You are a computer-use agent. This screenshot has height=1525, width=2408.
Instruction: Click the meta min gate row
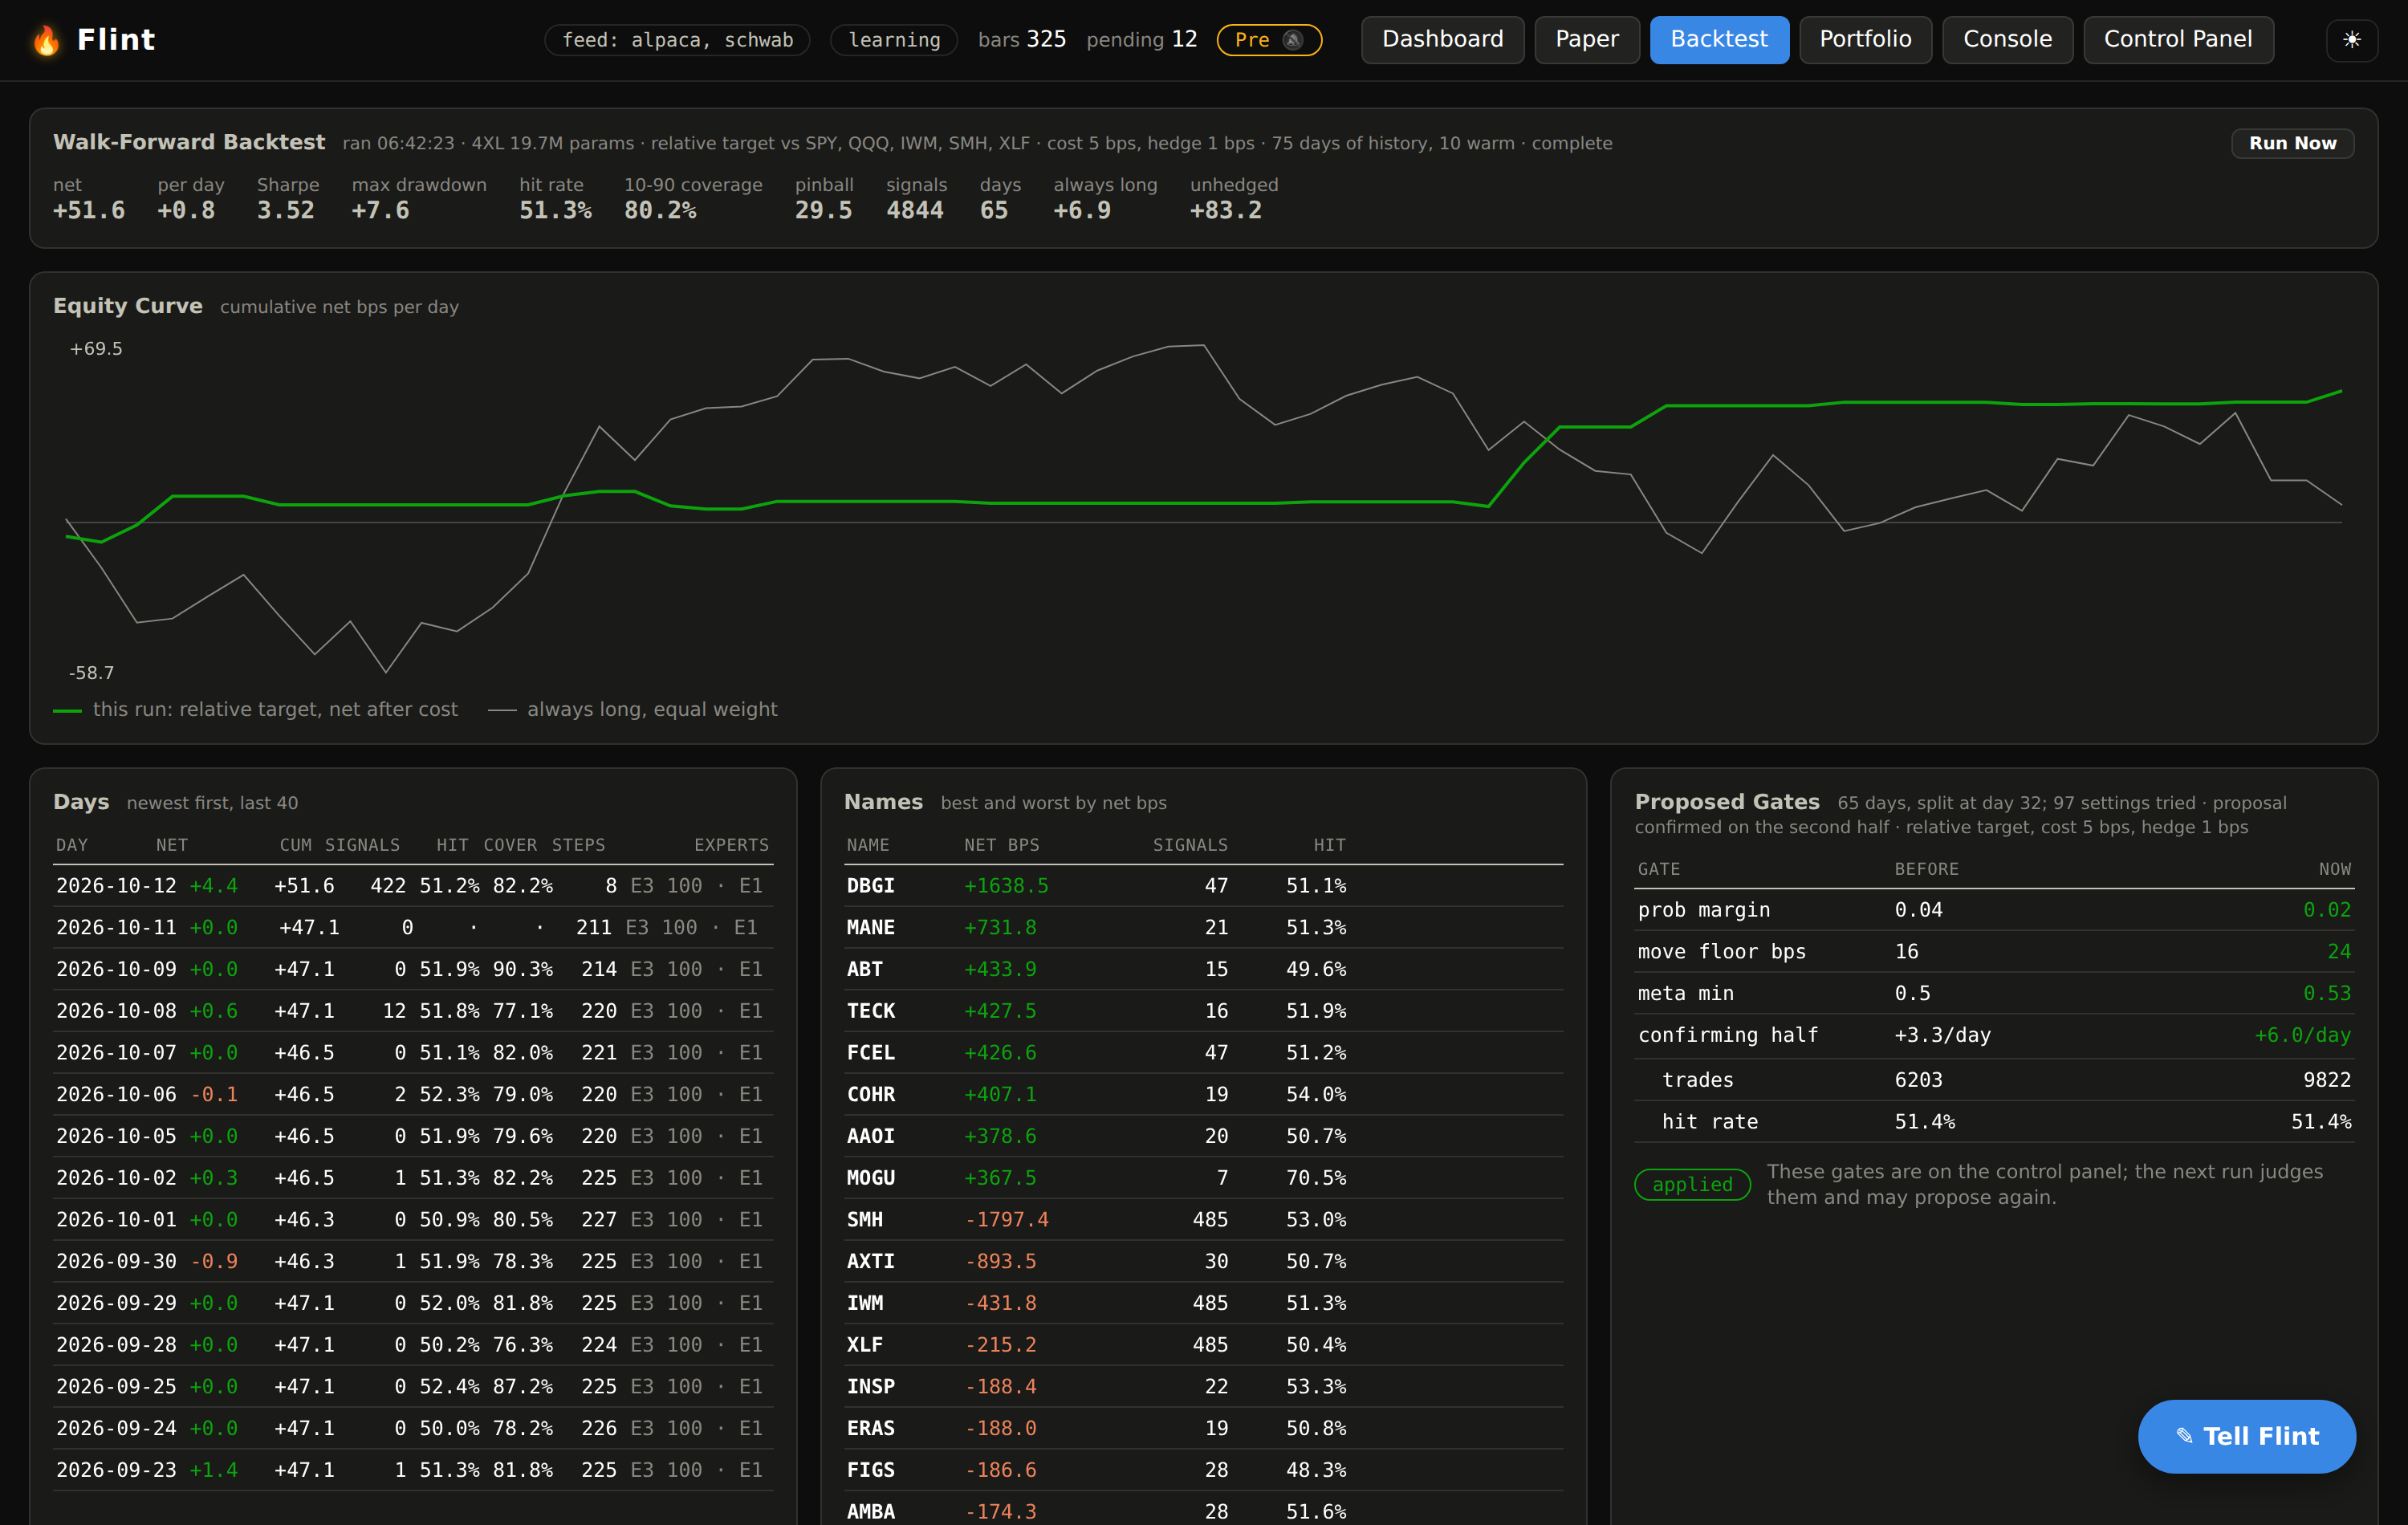coord(1994,993)
